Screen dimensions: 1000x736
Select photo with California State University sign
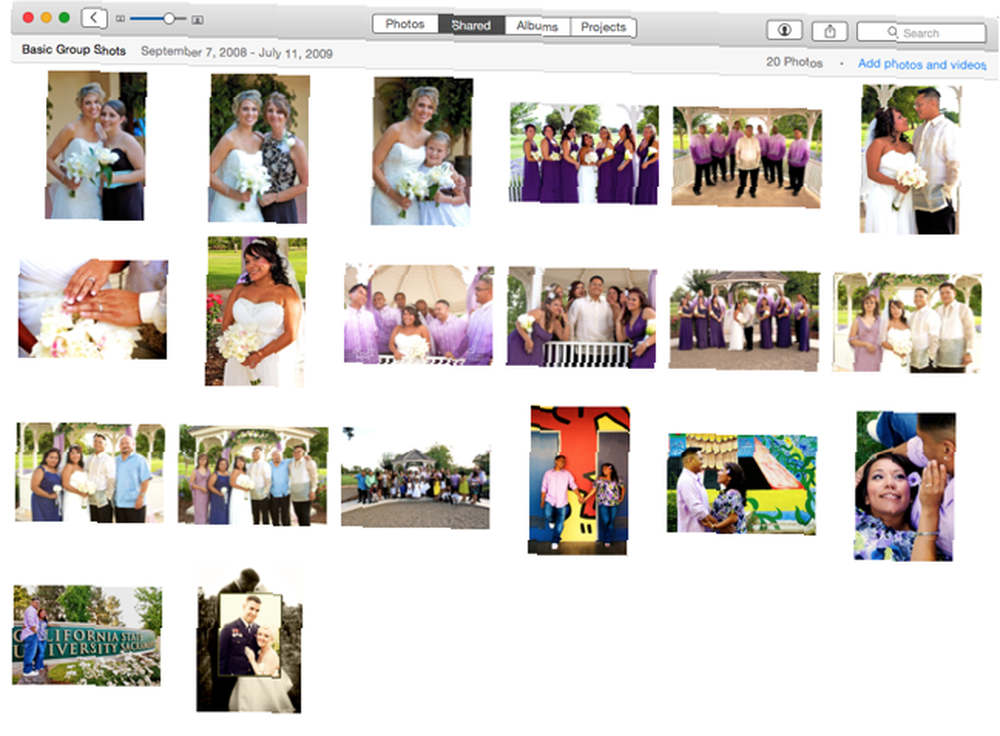(87, 635)
